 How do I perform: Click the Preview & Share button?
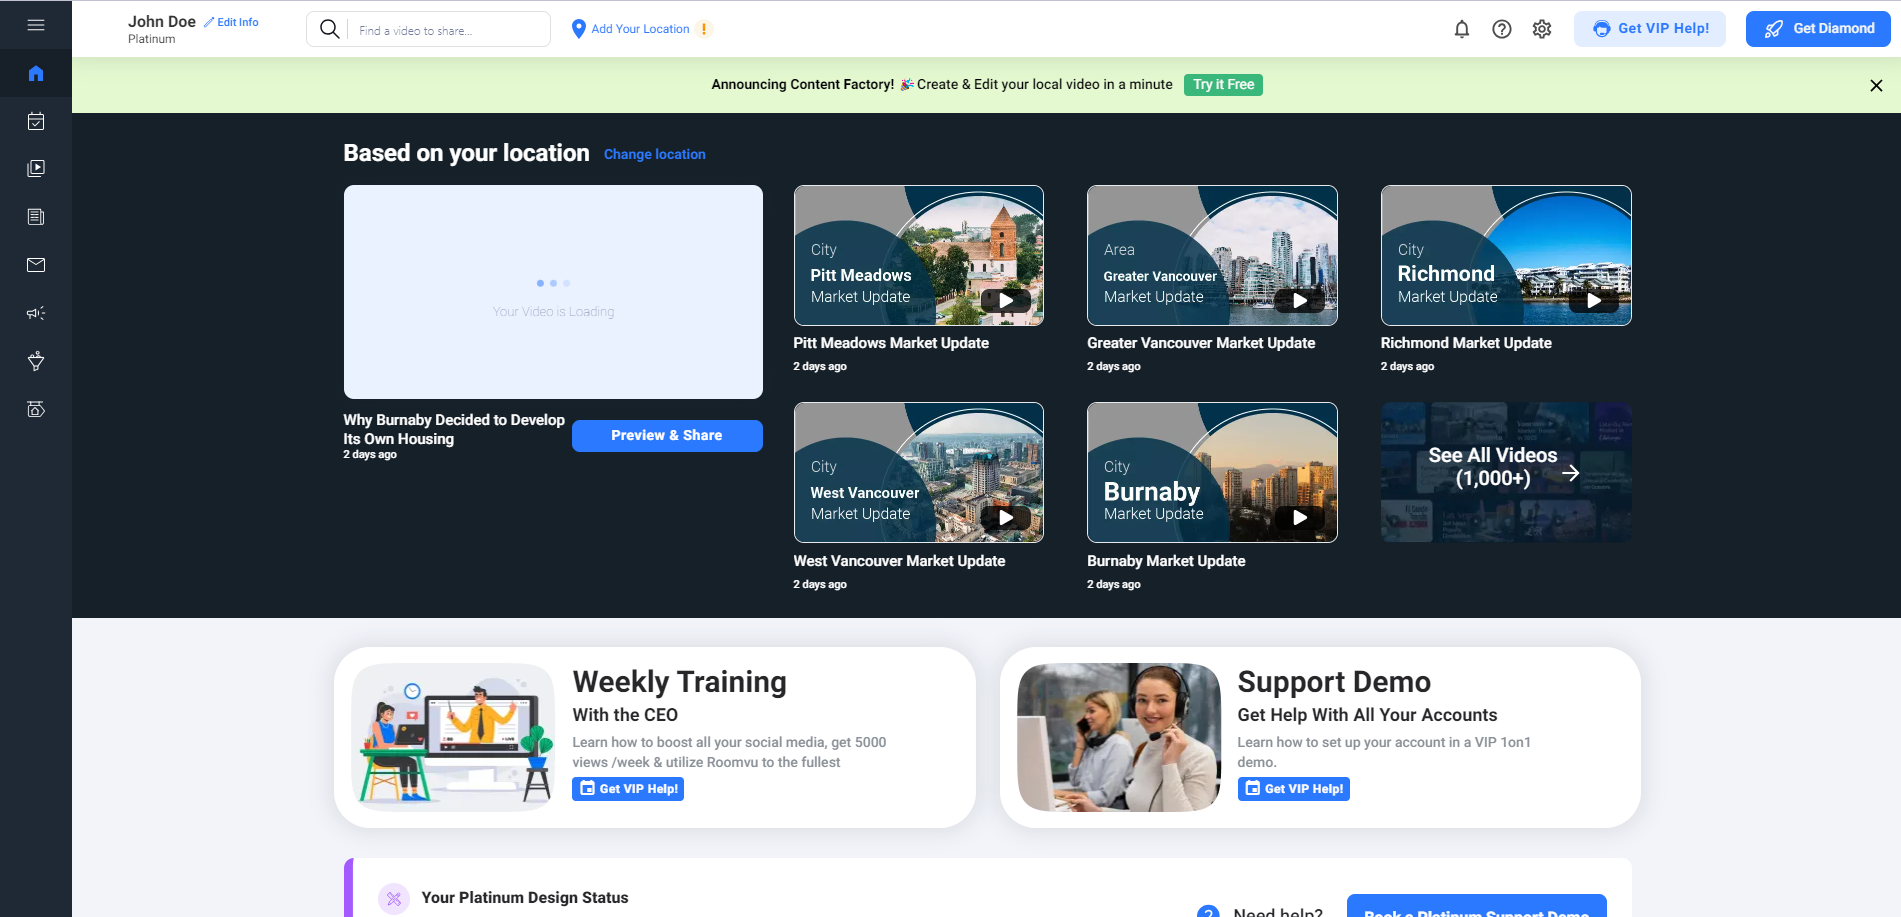coord(666,435)
